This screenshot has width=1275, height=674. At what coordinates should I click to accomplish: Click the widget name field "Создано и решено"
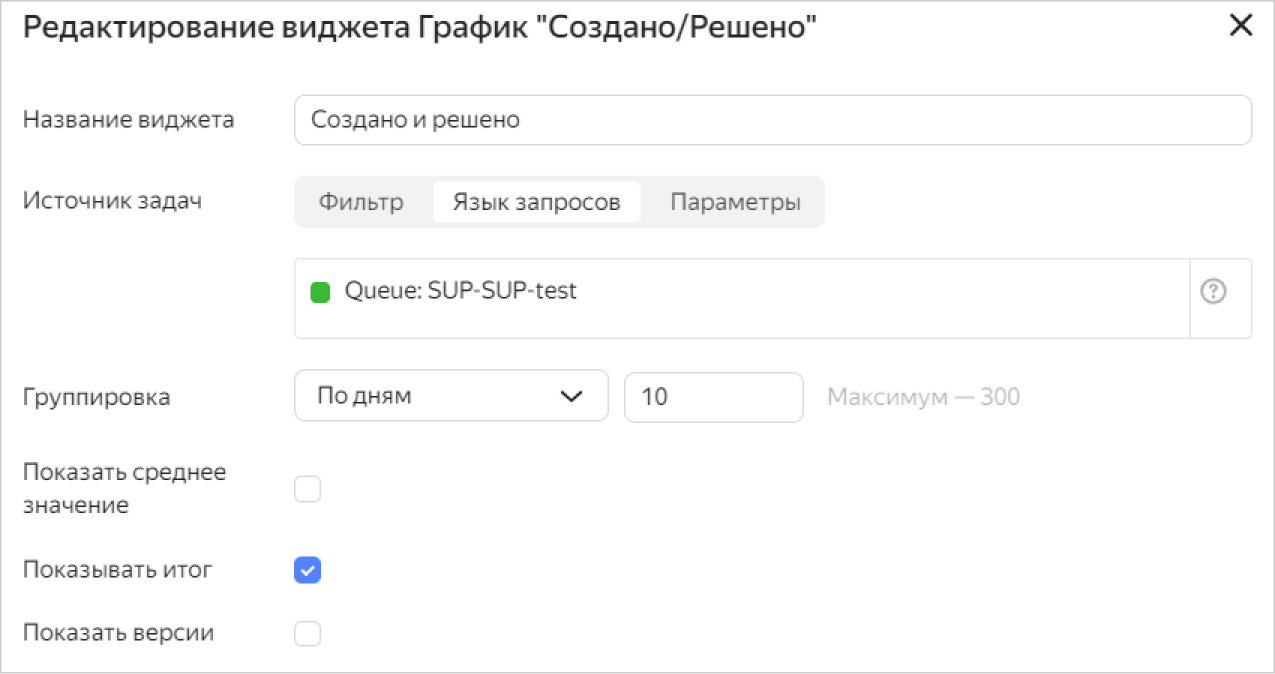coord(772,120)
